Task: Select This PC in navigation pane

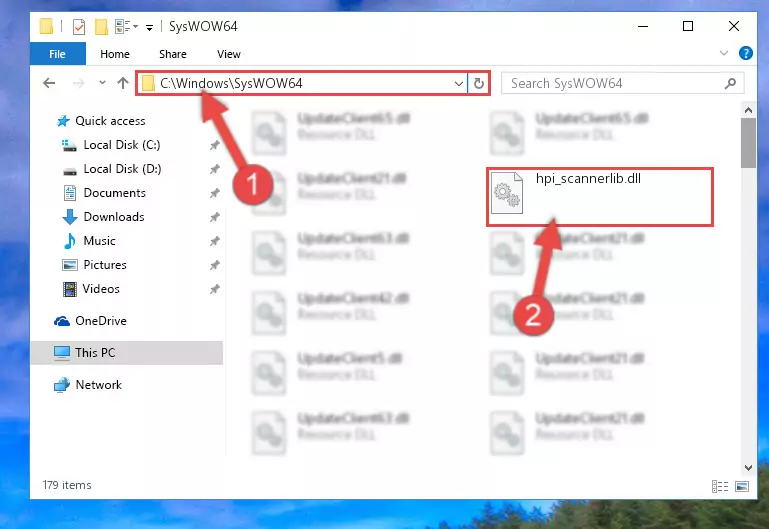Action: click(x=127, y=353)
